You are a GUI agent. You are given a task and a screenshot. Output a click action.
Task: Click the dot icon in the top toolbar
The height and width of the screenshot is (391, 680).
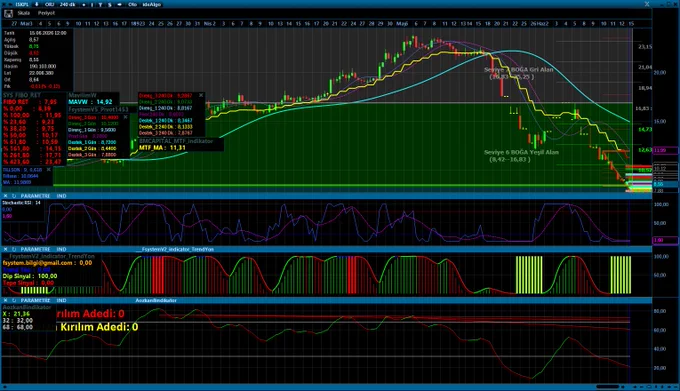tap(84, 5)
